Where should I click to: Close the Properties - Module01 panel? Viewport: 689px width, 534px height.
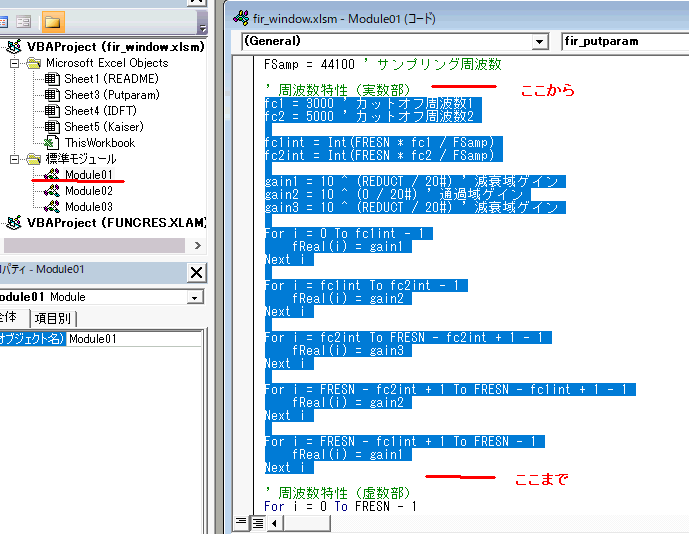pos(196,272)
